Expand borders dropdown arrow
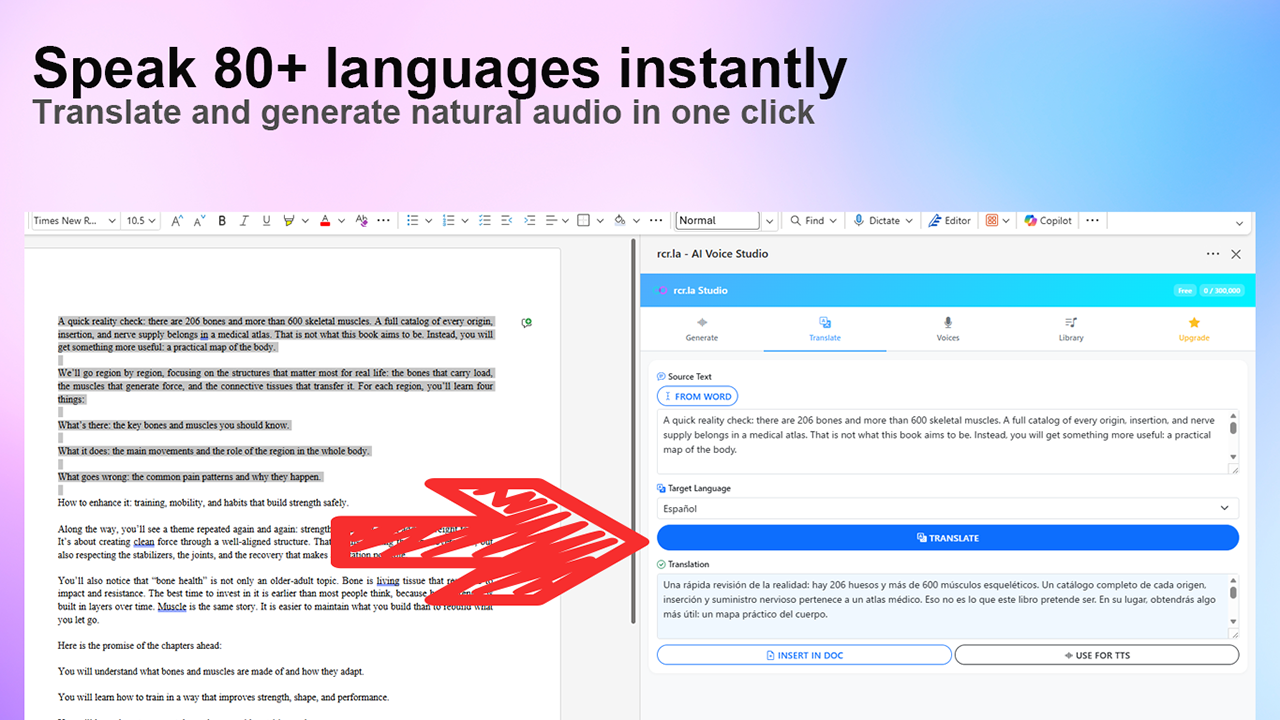Screen dimensions: 1280x720 600,221
